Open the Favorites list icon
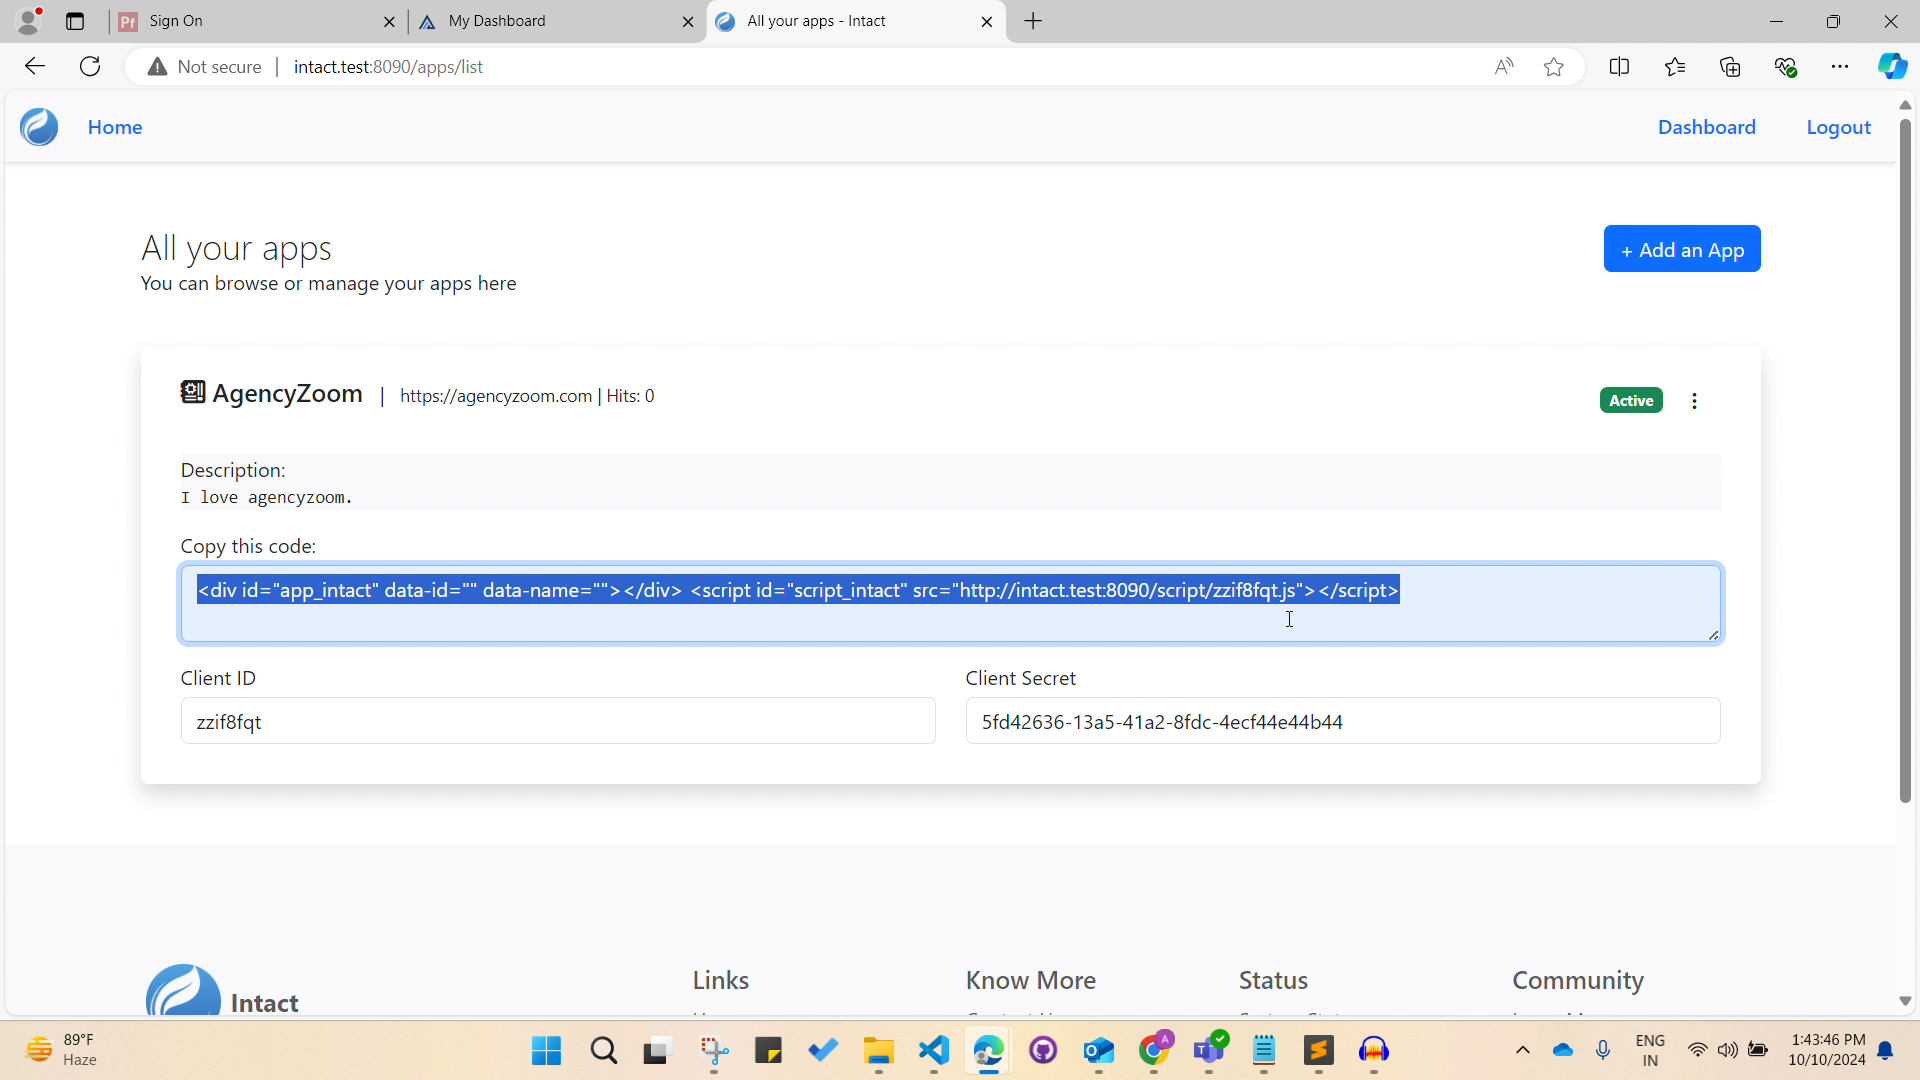This screenshot has height=1080, width=1920. click(x=1676, y=67)
